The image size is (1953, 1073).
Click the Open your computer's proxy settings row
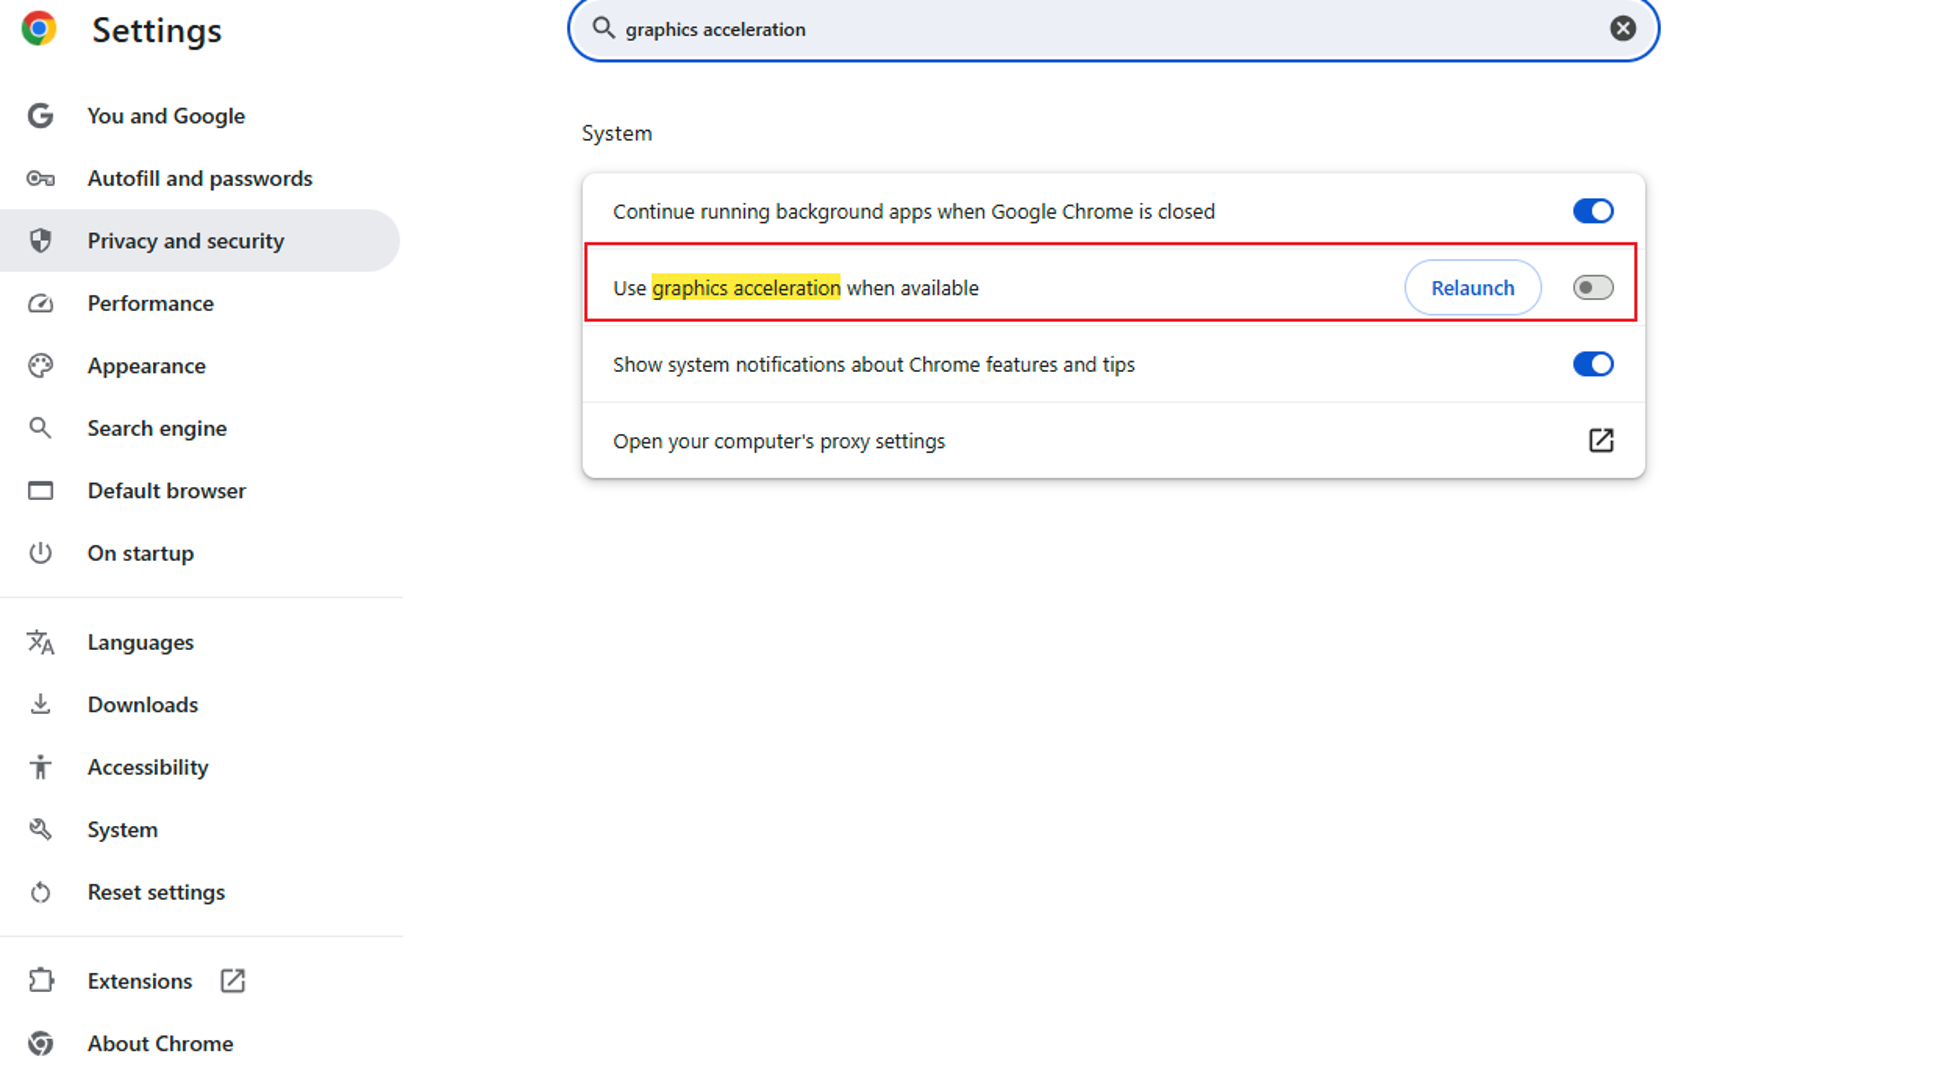1113,441
